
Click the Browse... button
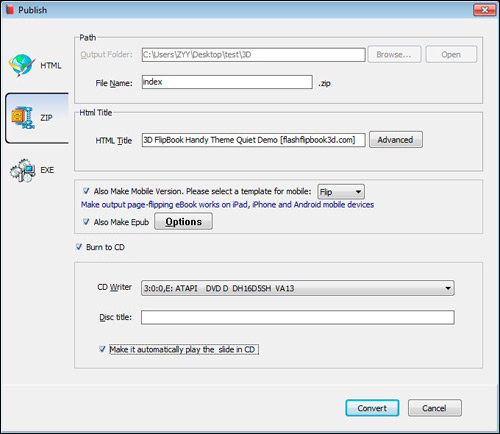pyautogui.click(x=394, y=54)
